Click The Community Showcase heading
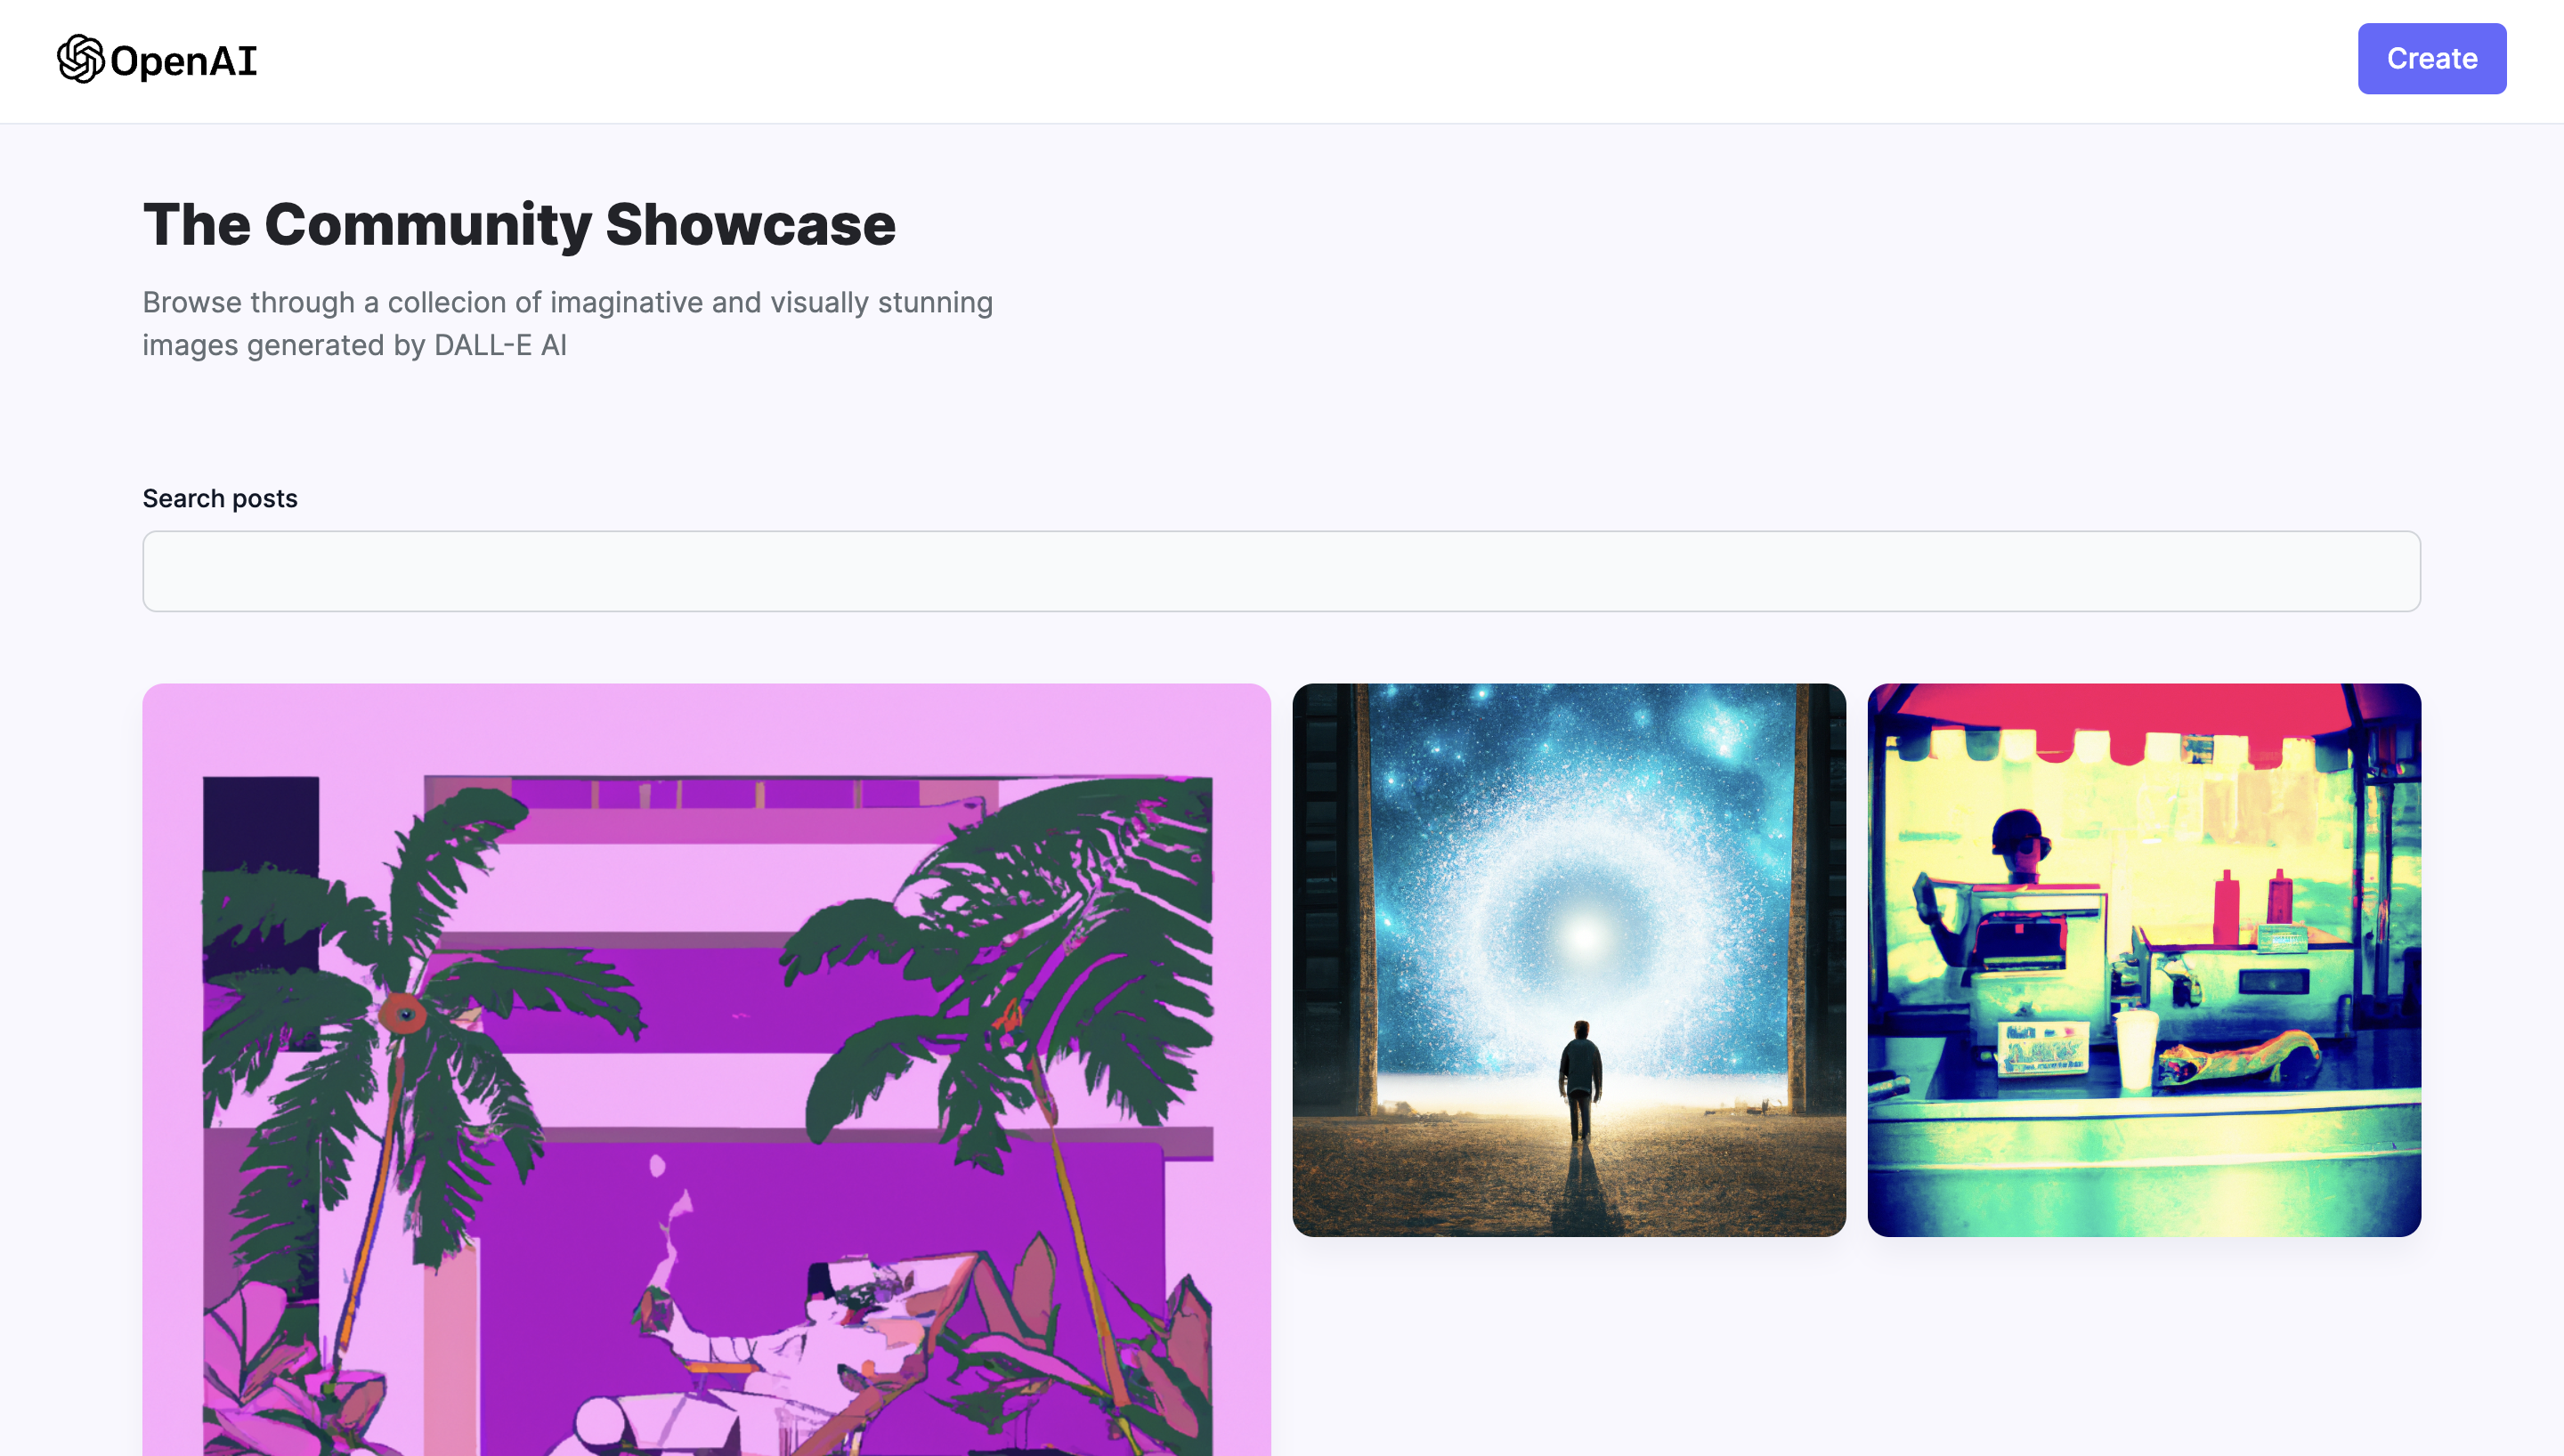2564x1456 pixels. (519, 223)
